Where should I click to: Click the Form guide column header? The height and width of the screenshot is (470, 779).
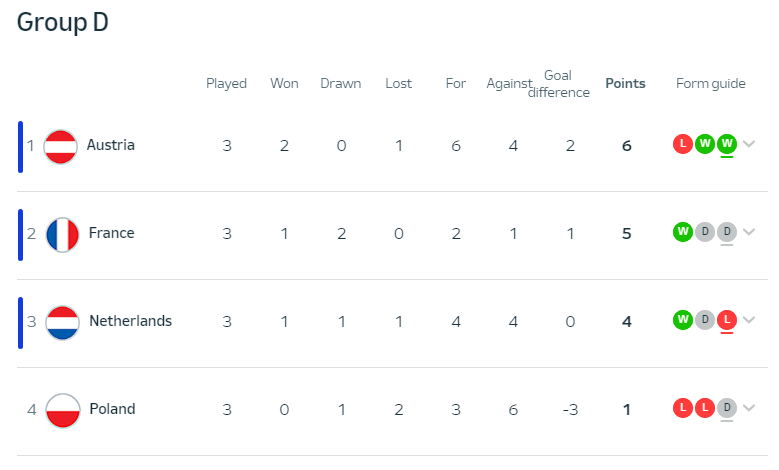(x=710, y=83)
